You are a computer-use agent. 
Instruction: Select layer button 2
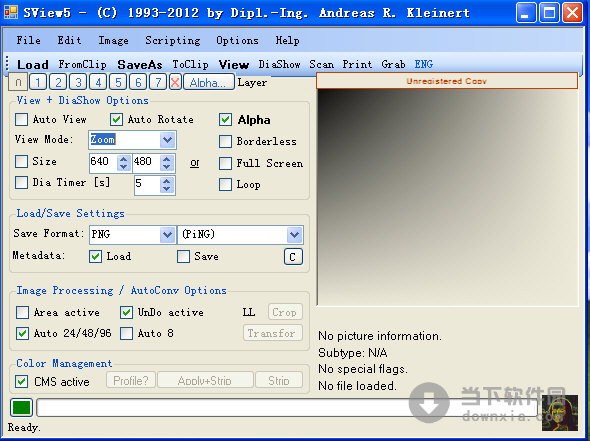coord(58,82)
